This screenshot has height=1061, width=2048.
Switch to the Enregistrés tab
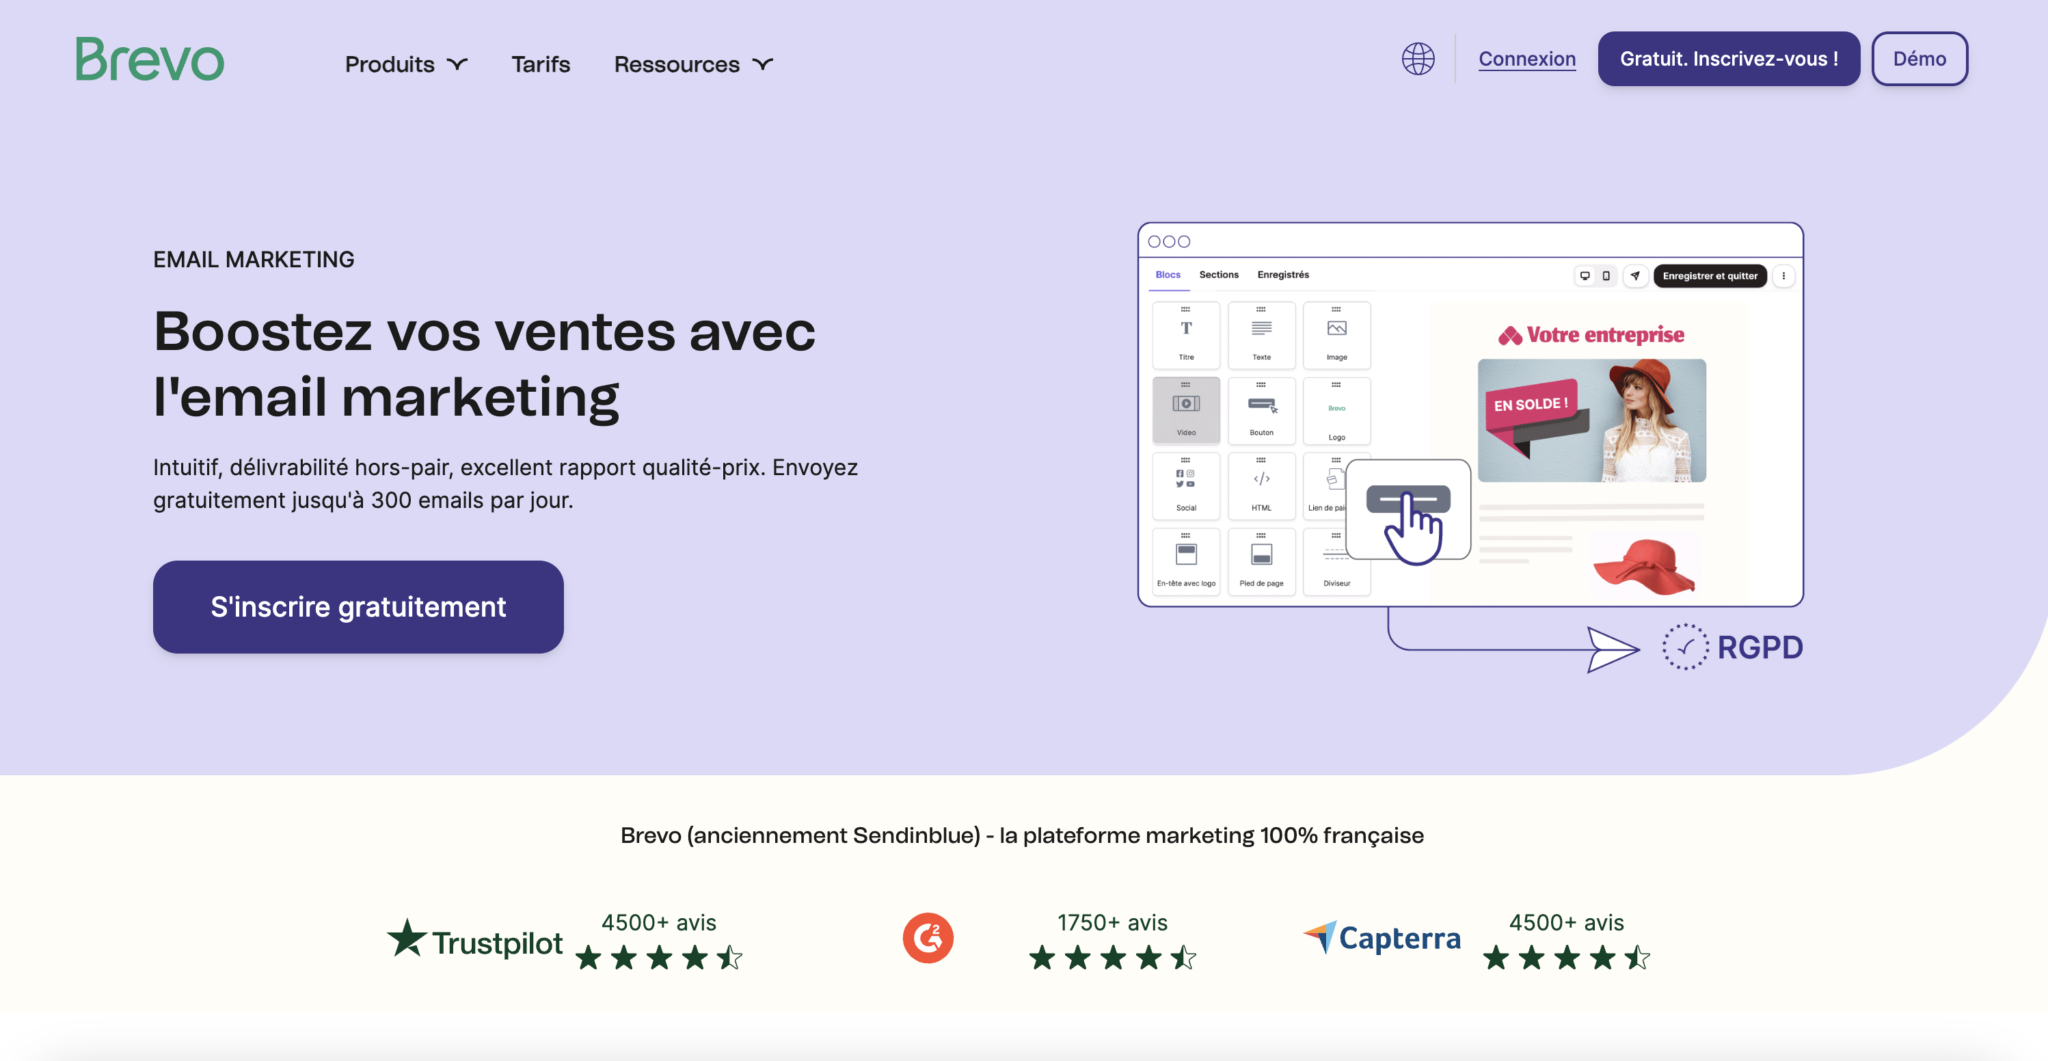[1283, 274]
